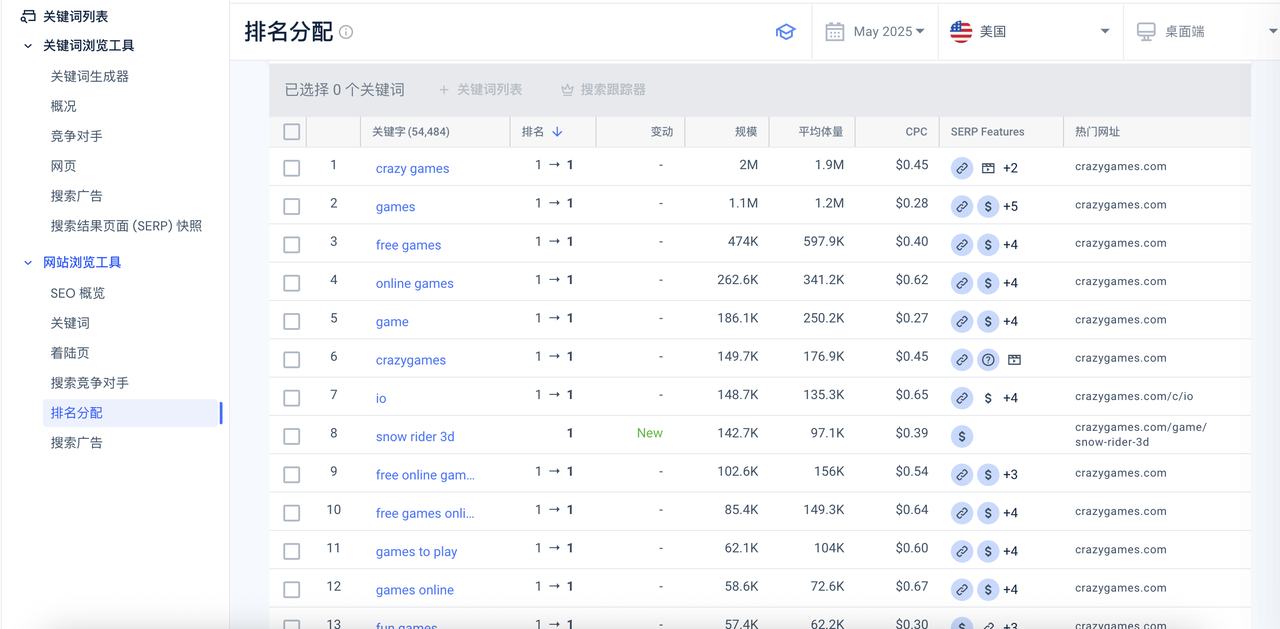Toggle the select-all checkbox in table header
1280x629 pixels.
(291, 132)
